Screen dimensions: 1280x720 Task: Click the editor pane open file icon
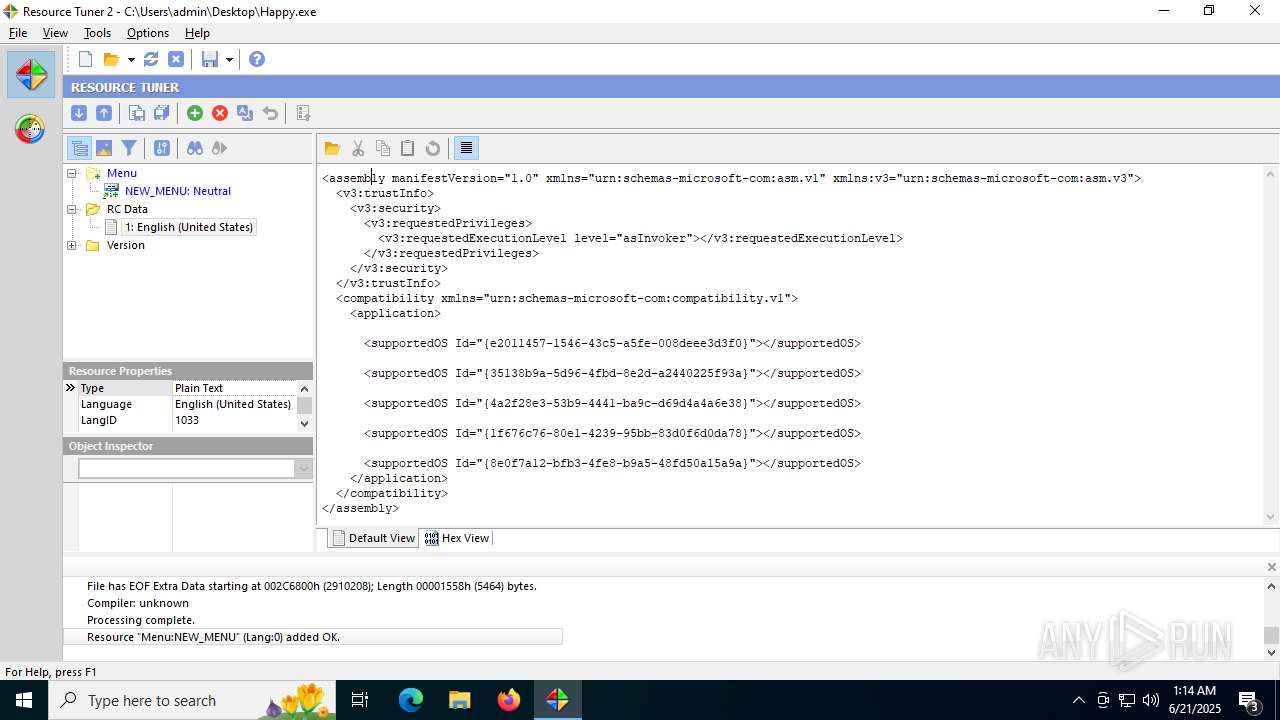(332, 148)
